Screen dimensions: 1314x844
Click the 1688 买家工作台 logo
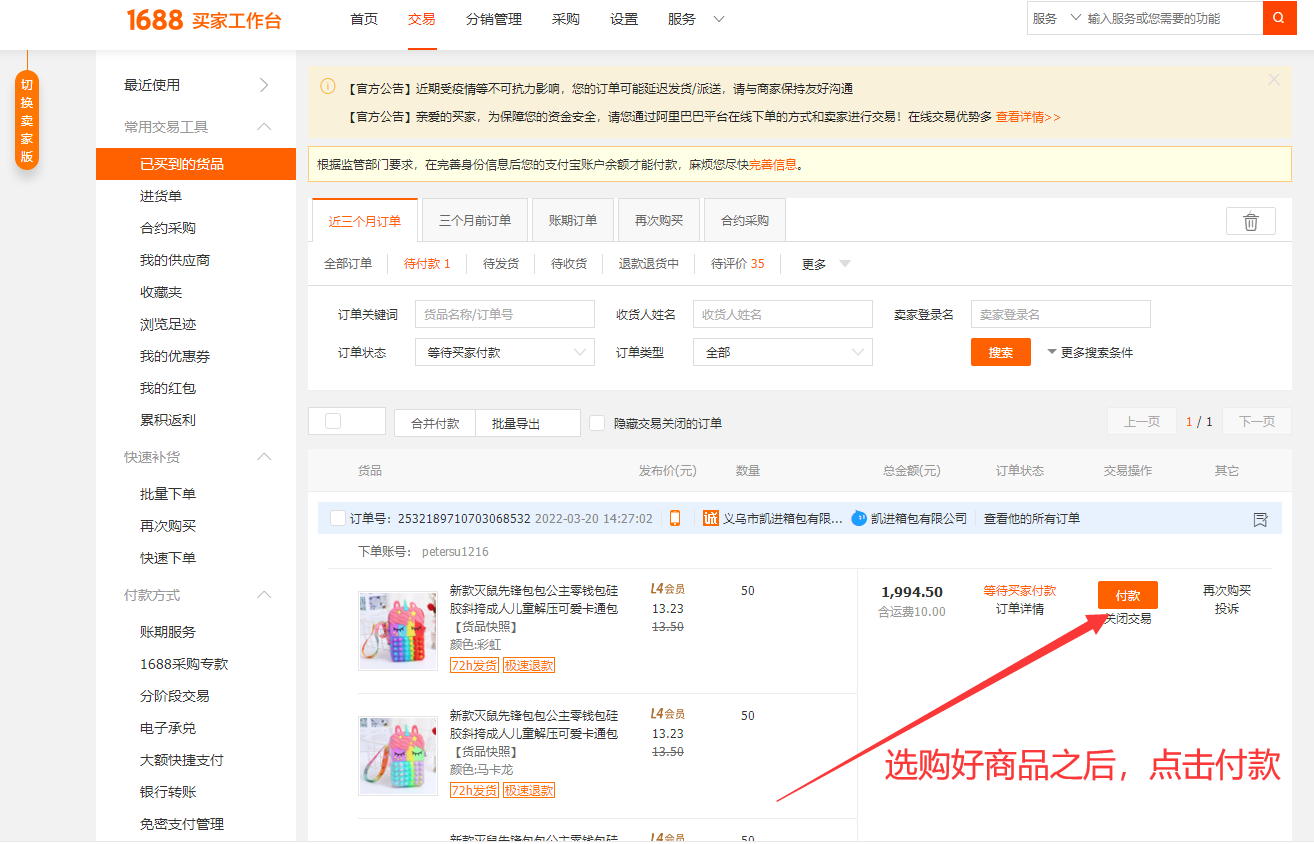204,20
